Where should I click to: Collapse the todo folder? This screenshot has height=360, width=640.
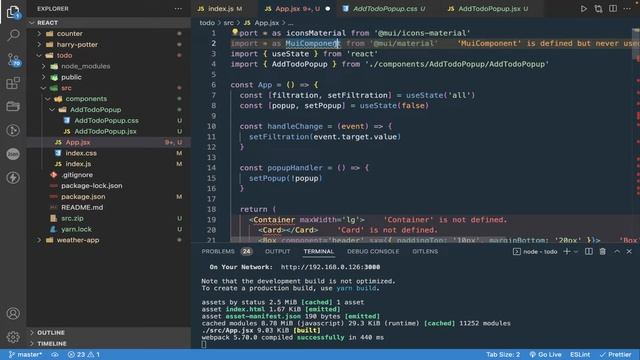point(64,55)
